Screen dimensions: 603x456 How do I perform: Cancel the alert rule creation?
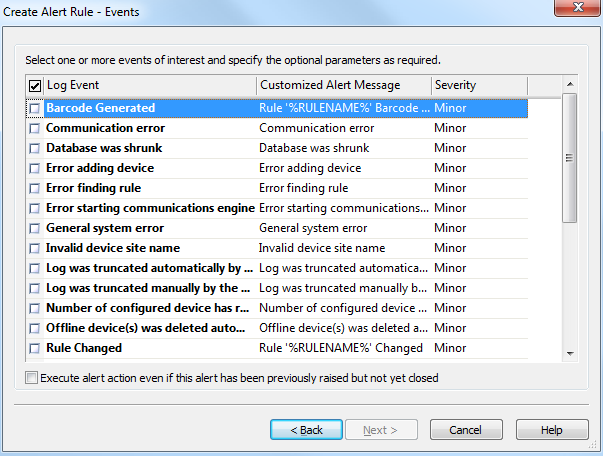(466, 430)
